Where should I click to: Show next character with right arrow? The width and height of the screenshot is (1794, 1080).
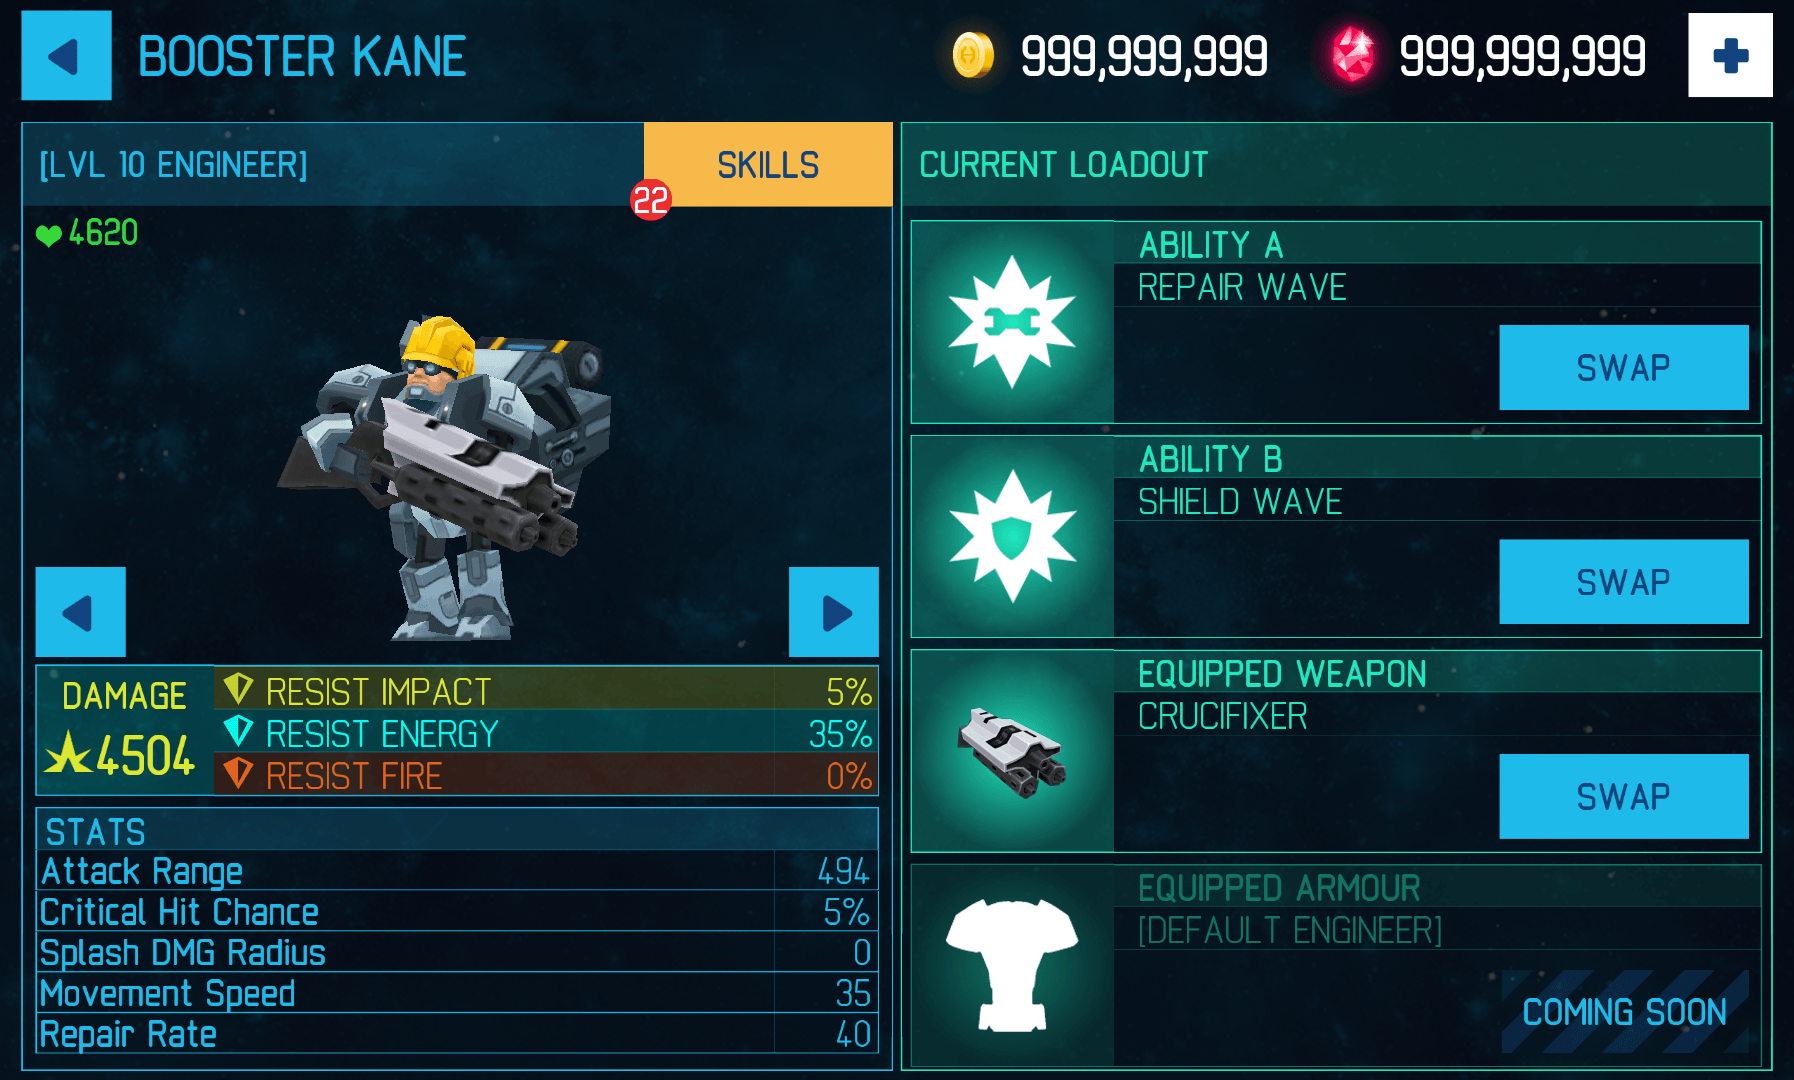[834, 612]
